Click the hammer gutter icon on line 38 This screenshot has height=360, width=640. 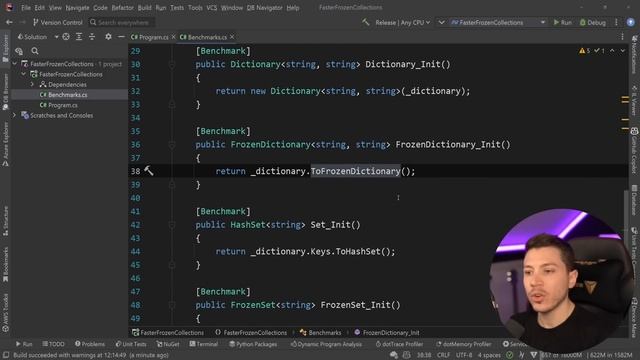149,171
